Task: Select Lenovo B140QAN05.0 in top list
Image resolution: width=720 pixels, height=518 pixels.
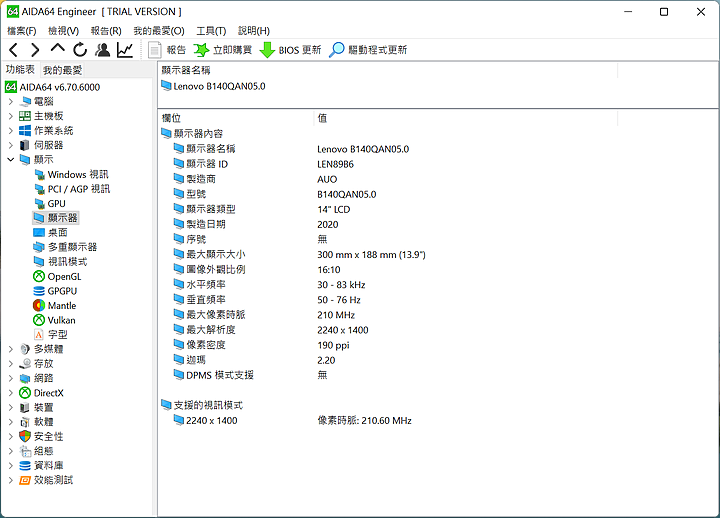Action: click(214, 86)
